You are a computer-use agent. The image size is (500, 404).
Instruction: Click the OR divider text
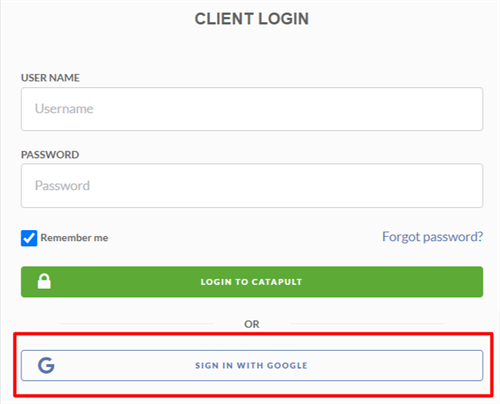[x=252, y=324]
